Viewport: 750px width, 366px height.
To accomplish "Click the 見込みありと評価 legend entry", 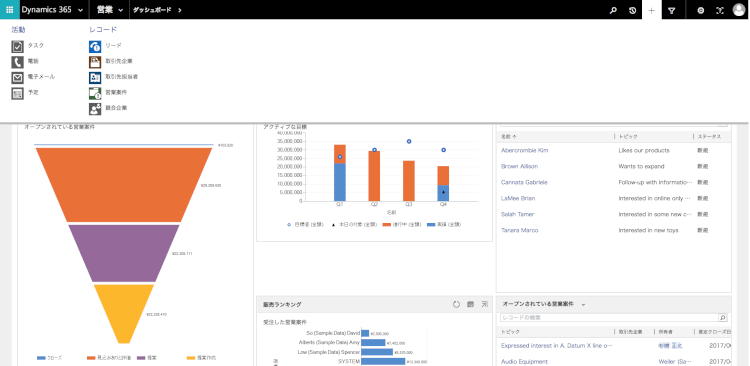I will [110, 358].
